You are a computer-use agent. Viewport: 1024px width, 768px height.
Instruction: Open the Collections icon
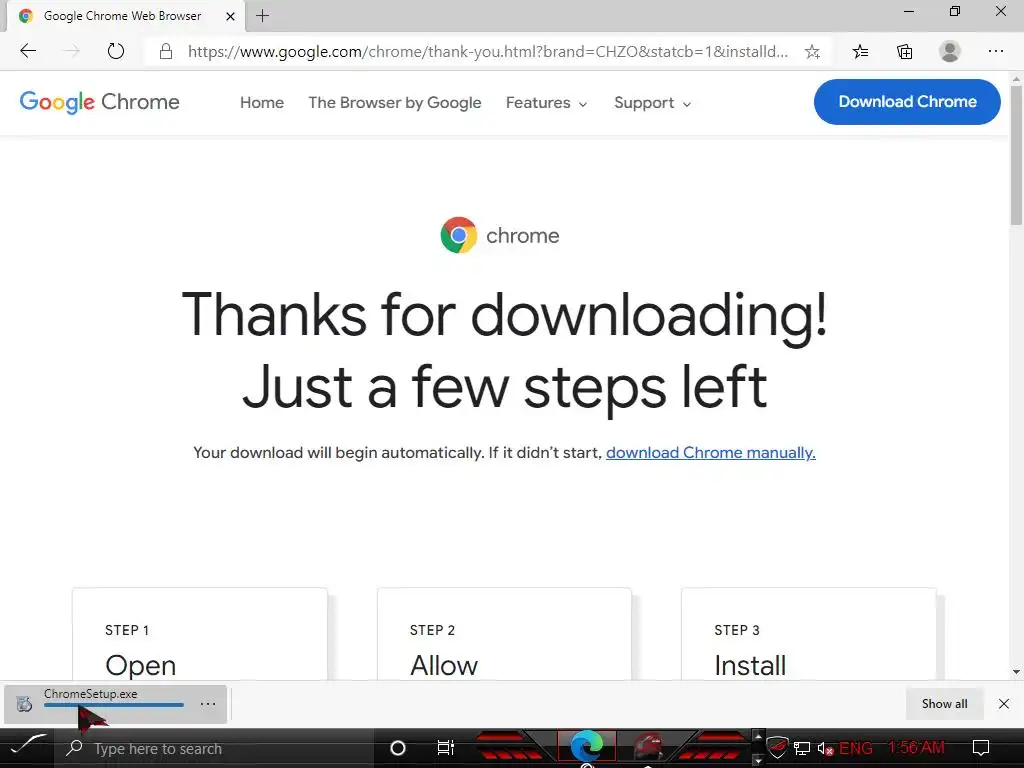904,52
